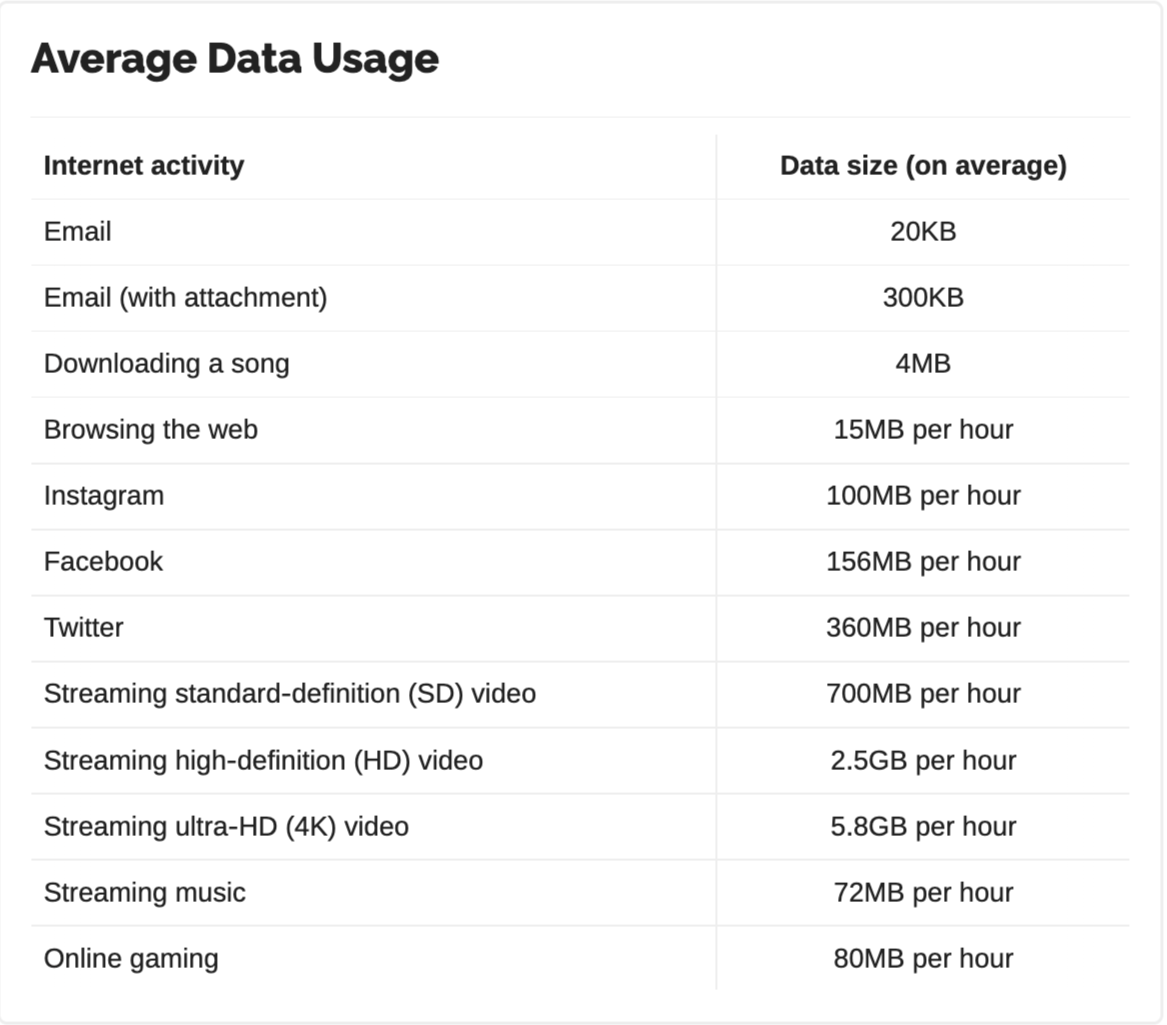This screenshot has height=1025, width=1167.
Task: Click the Online gaming row label
Action: [131, 959]
